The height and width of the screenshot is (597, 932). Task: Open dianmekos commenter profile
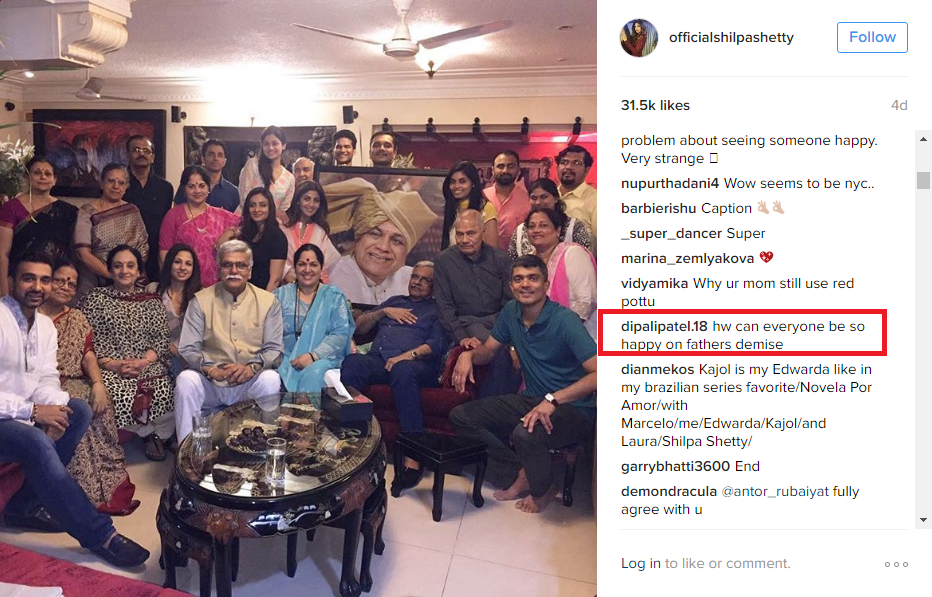[x=657, y=369]
